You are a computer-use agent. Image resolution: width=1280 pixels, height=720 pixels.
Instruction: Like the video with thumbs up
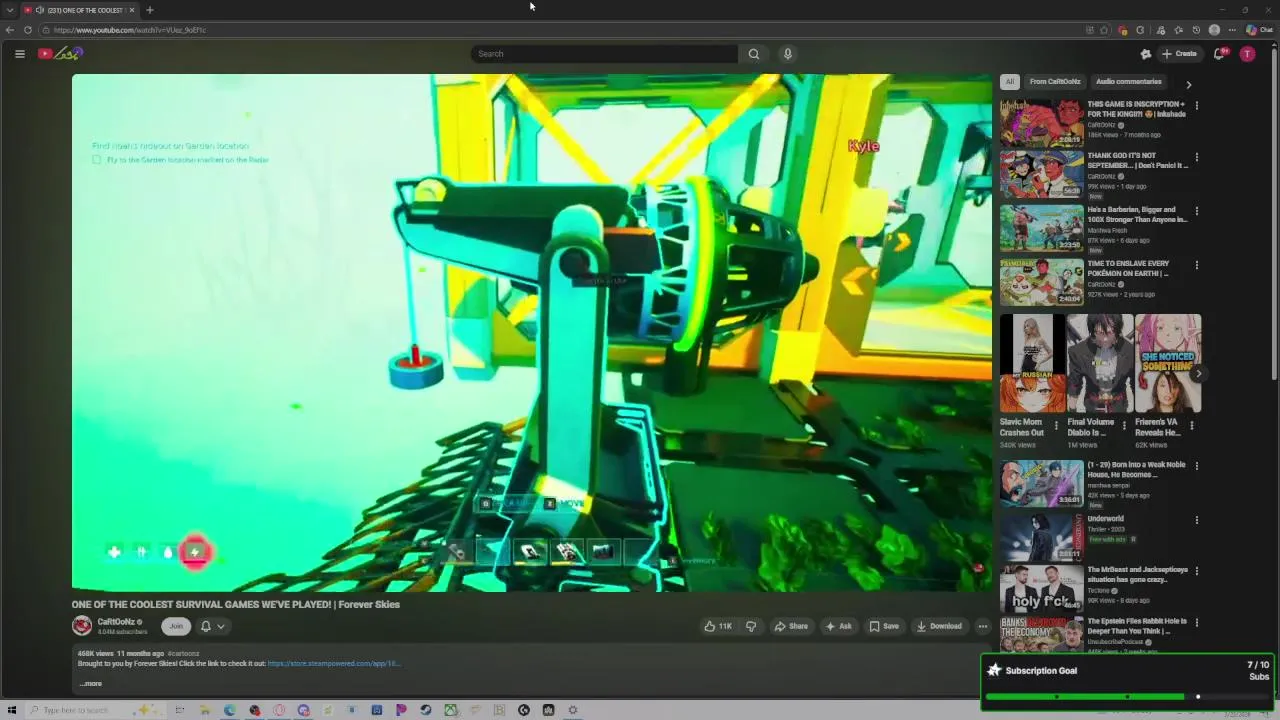(717, 627)
